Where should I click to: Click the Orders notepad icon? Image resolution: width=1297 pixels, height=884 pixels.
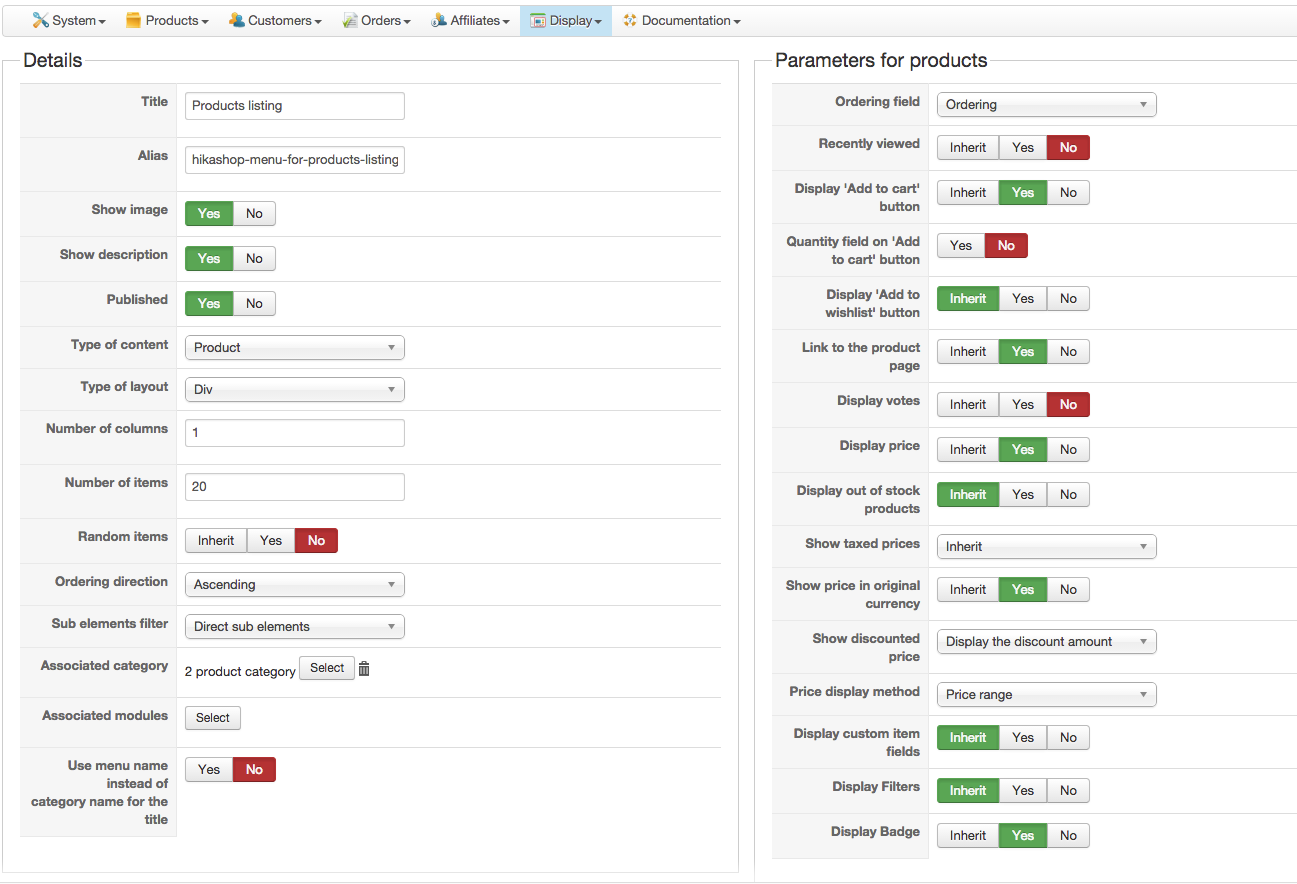click(350, 20)
